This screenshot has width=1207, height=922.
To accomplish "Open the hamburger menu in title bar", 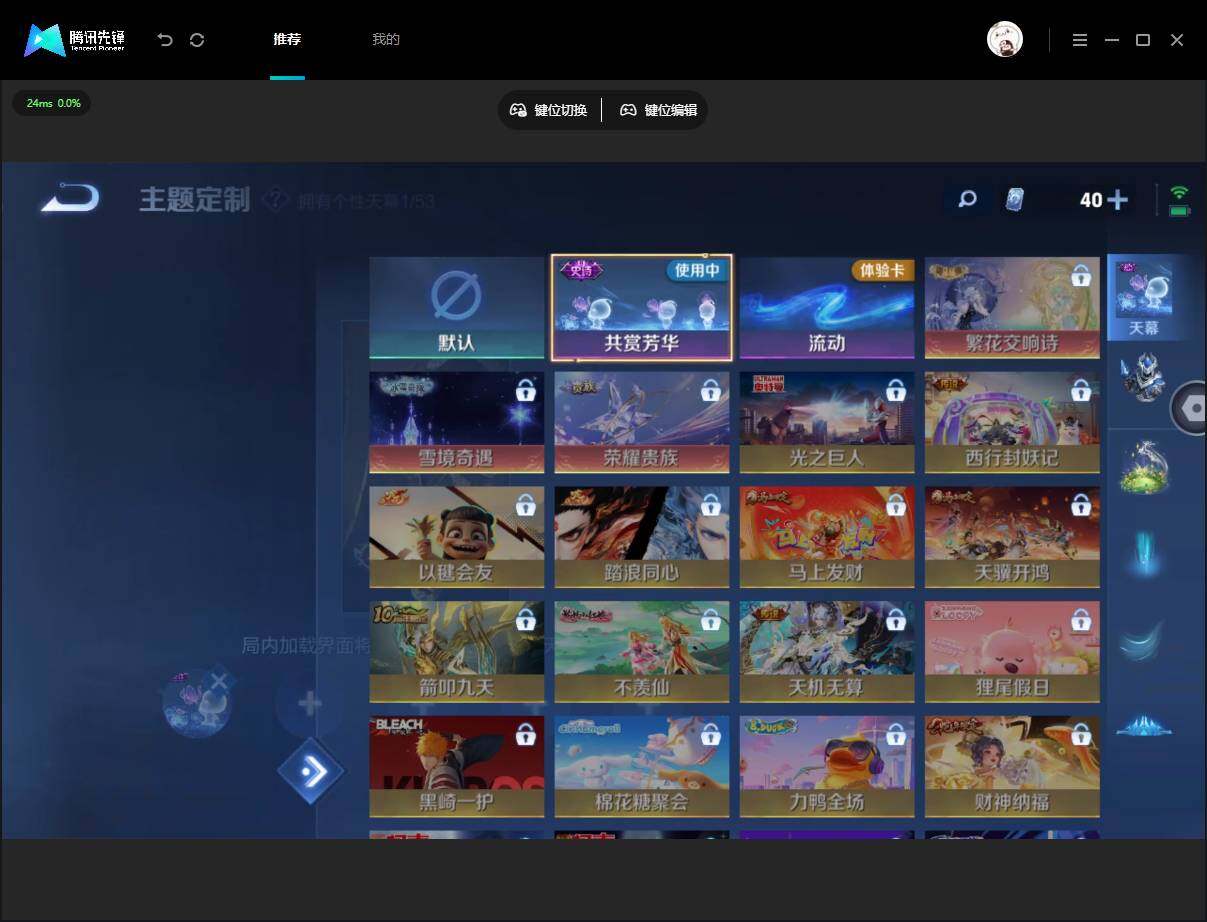I will [x=1080, y=40].
